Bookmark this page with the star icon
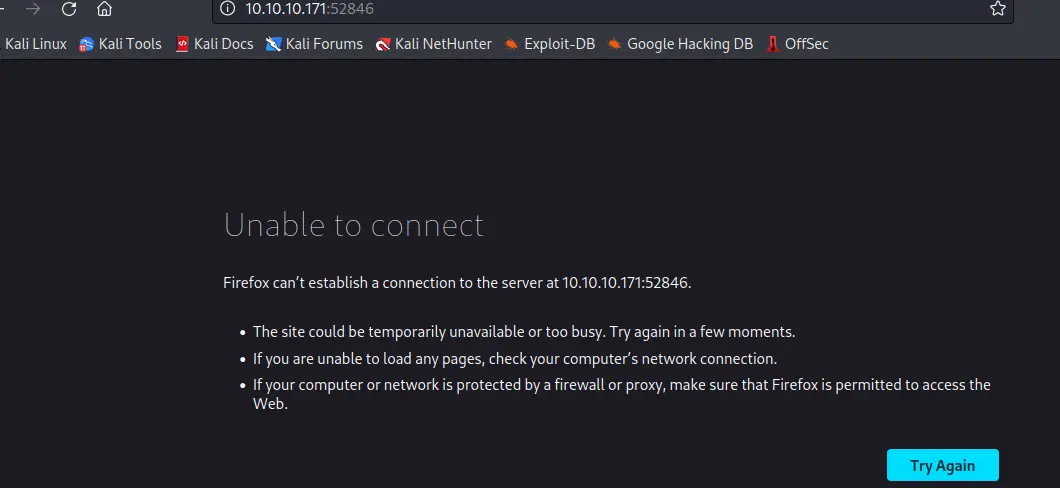 point(998,9)
